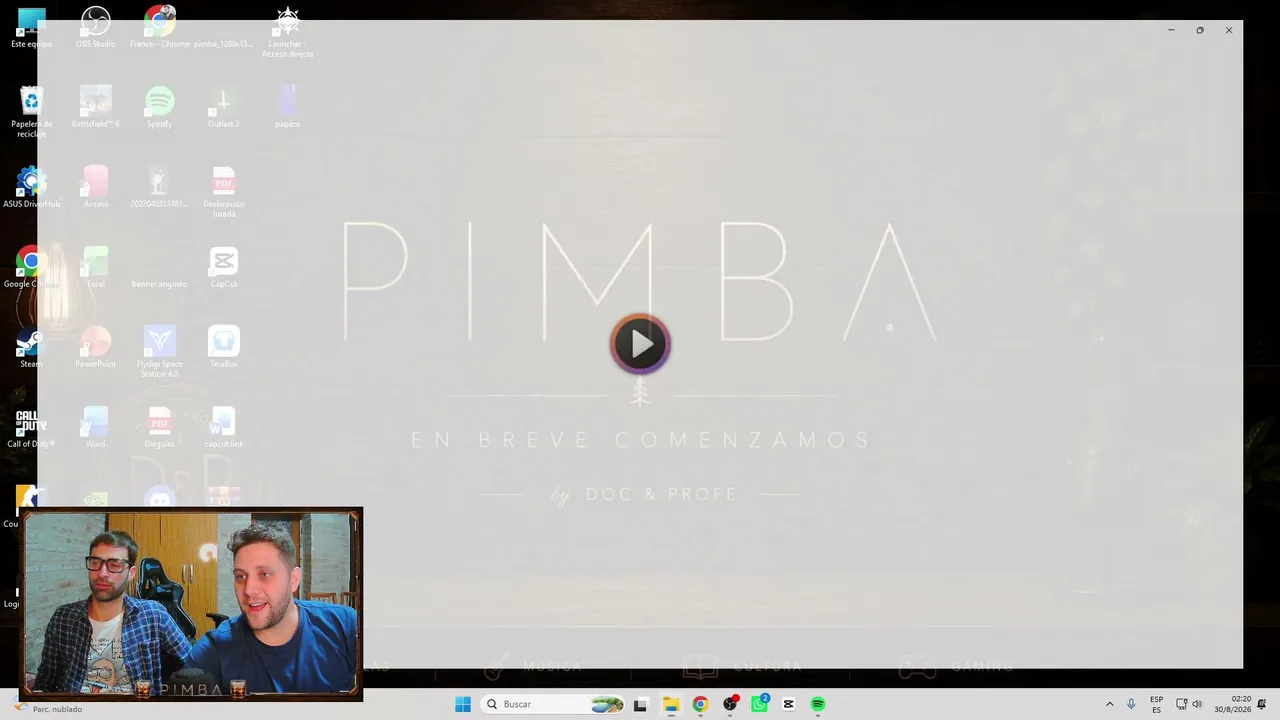Launch ASUS DriverHub from the desktop

pos(31,188)
